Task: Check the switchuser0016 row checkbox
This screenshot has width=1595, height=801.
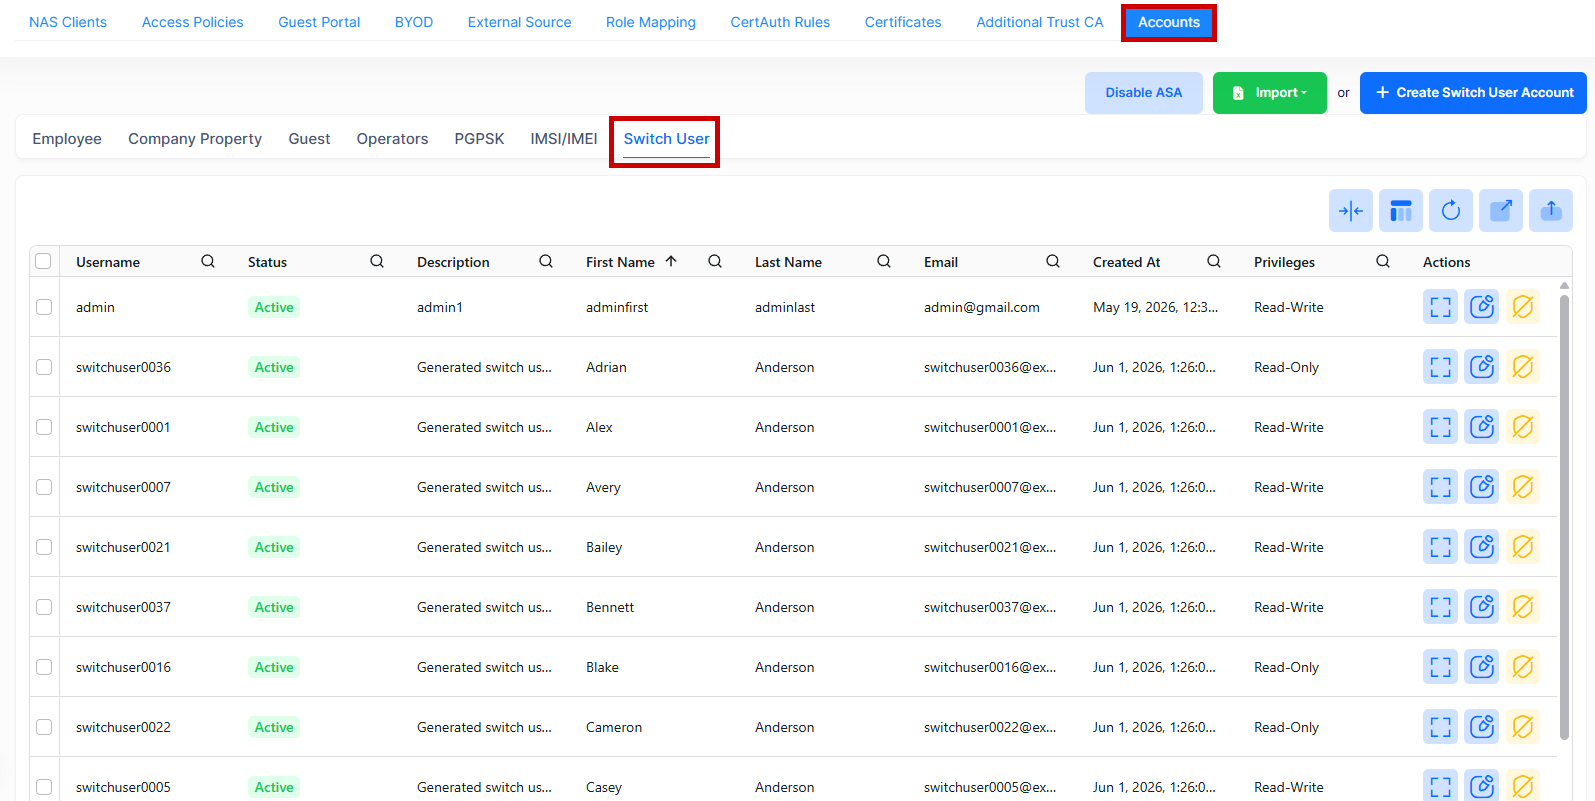Action: tap(44, 667)
